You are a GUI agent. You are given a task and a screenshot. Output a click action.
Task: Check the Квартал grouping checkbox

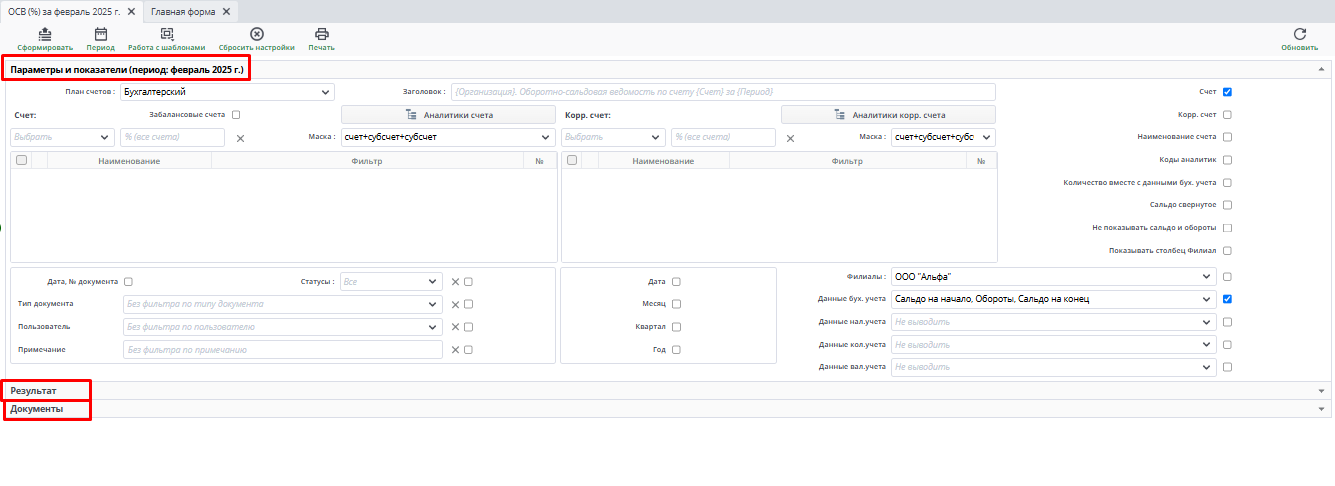pos(676,327)
